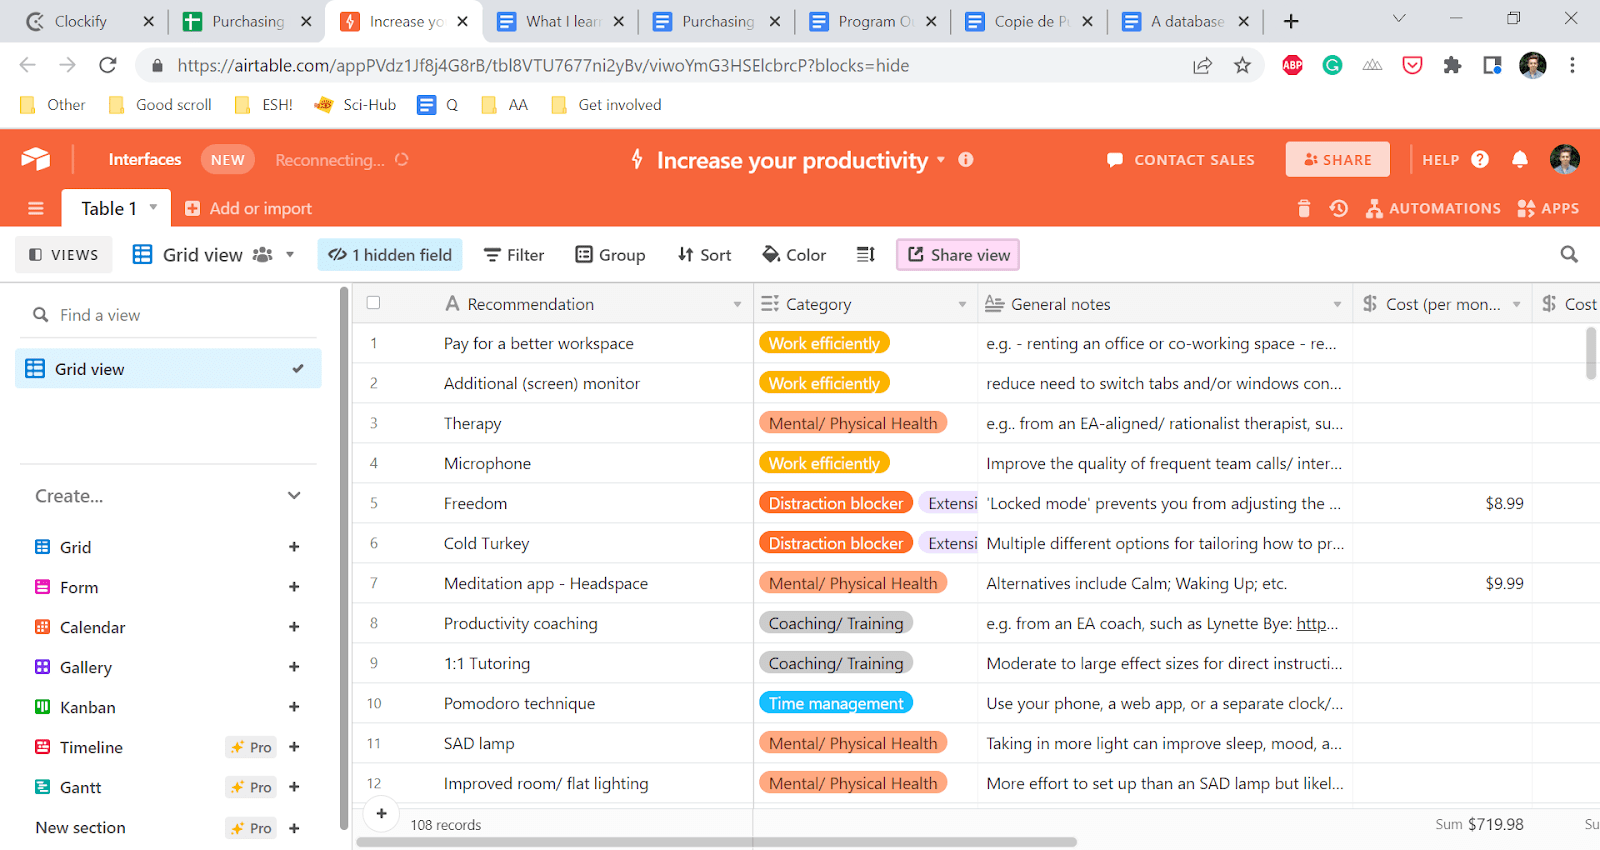Click the share page icon in address bar
The image size is (1600, 850).
point(1202,65)
